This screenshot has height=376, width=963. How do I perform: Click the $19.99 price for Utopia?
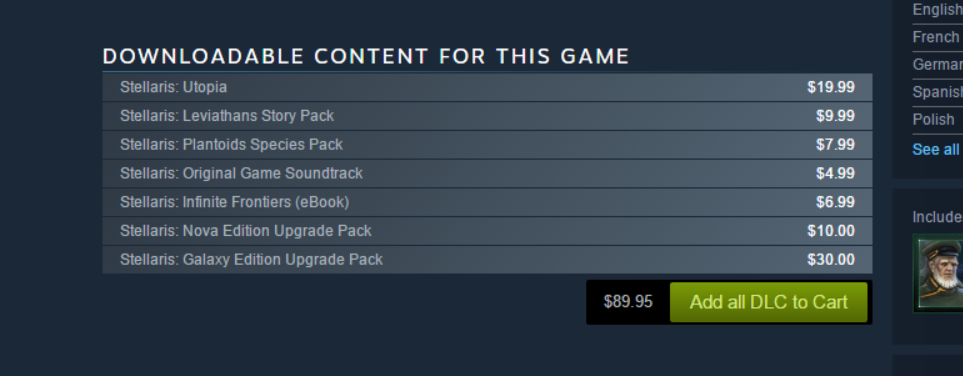[831, 87]
